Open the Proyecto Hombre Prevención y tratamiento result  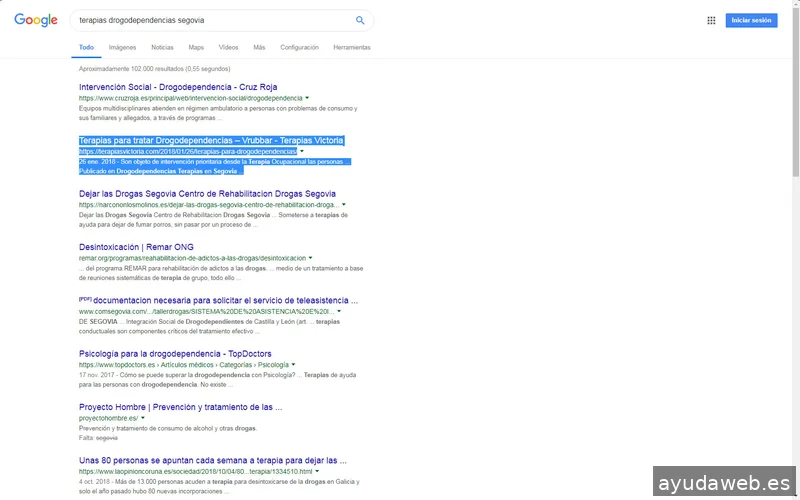[181, 407]
